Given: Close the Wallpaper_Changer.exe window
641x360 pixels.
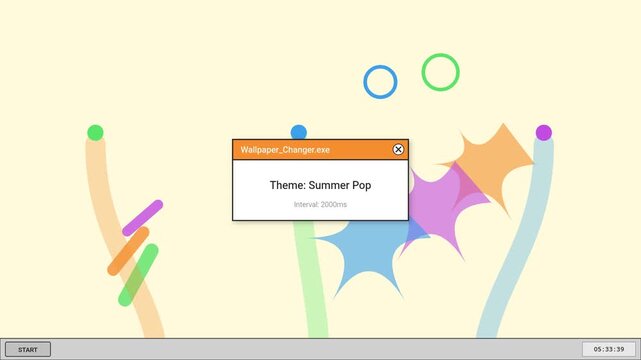Looking at the screenshot, I should (398, 150).
